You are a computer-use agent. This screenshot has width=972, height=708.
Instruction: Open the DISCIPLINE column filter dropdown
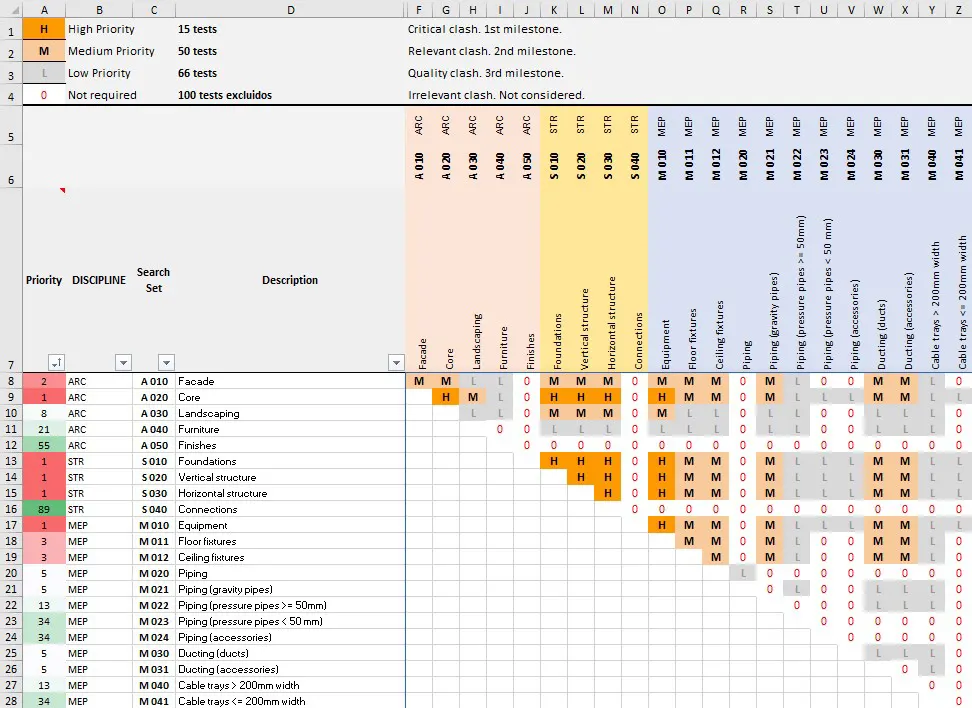(x=123, y=363)
